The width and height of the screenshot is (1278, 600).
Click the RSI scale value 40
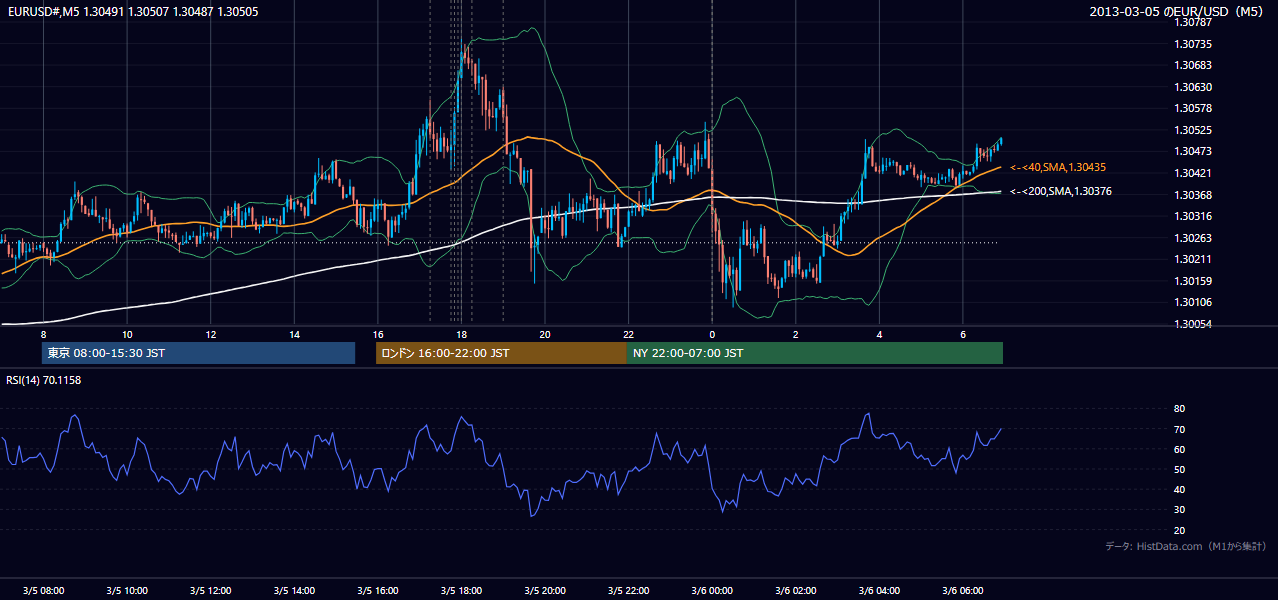(x=1179, y=489)
